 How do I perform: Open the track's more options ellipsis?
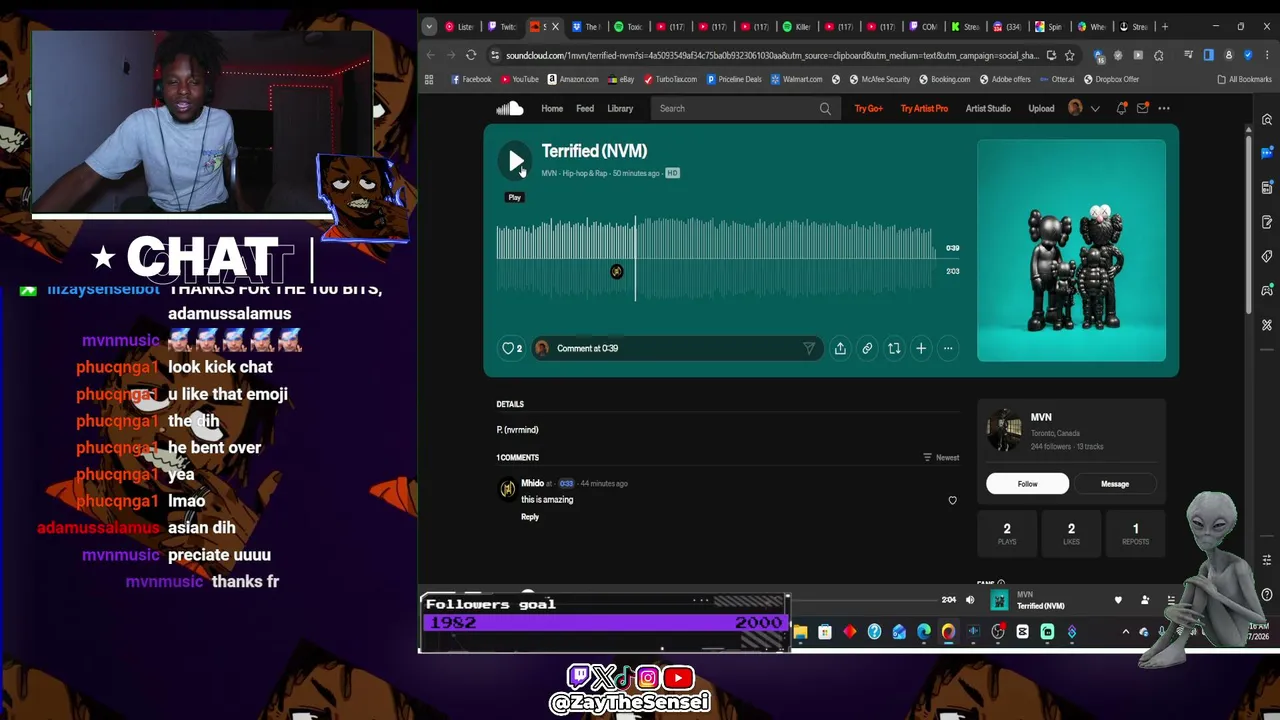(948, 348)
